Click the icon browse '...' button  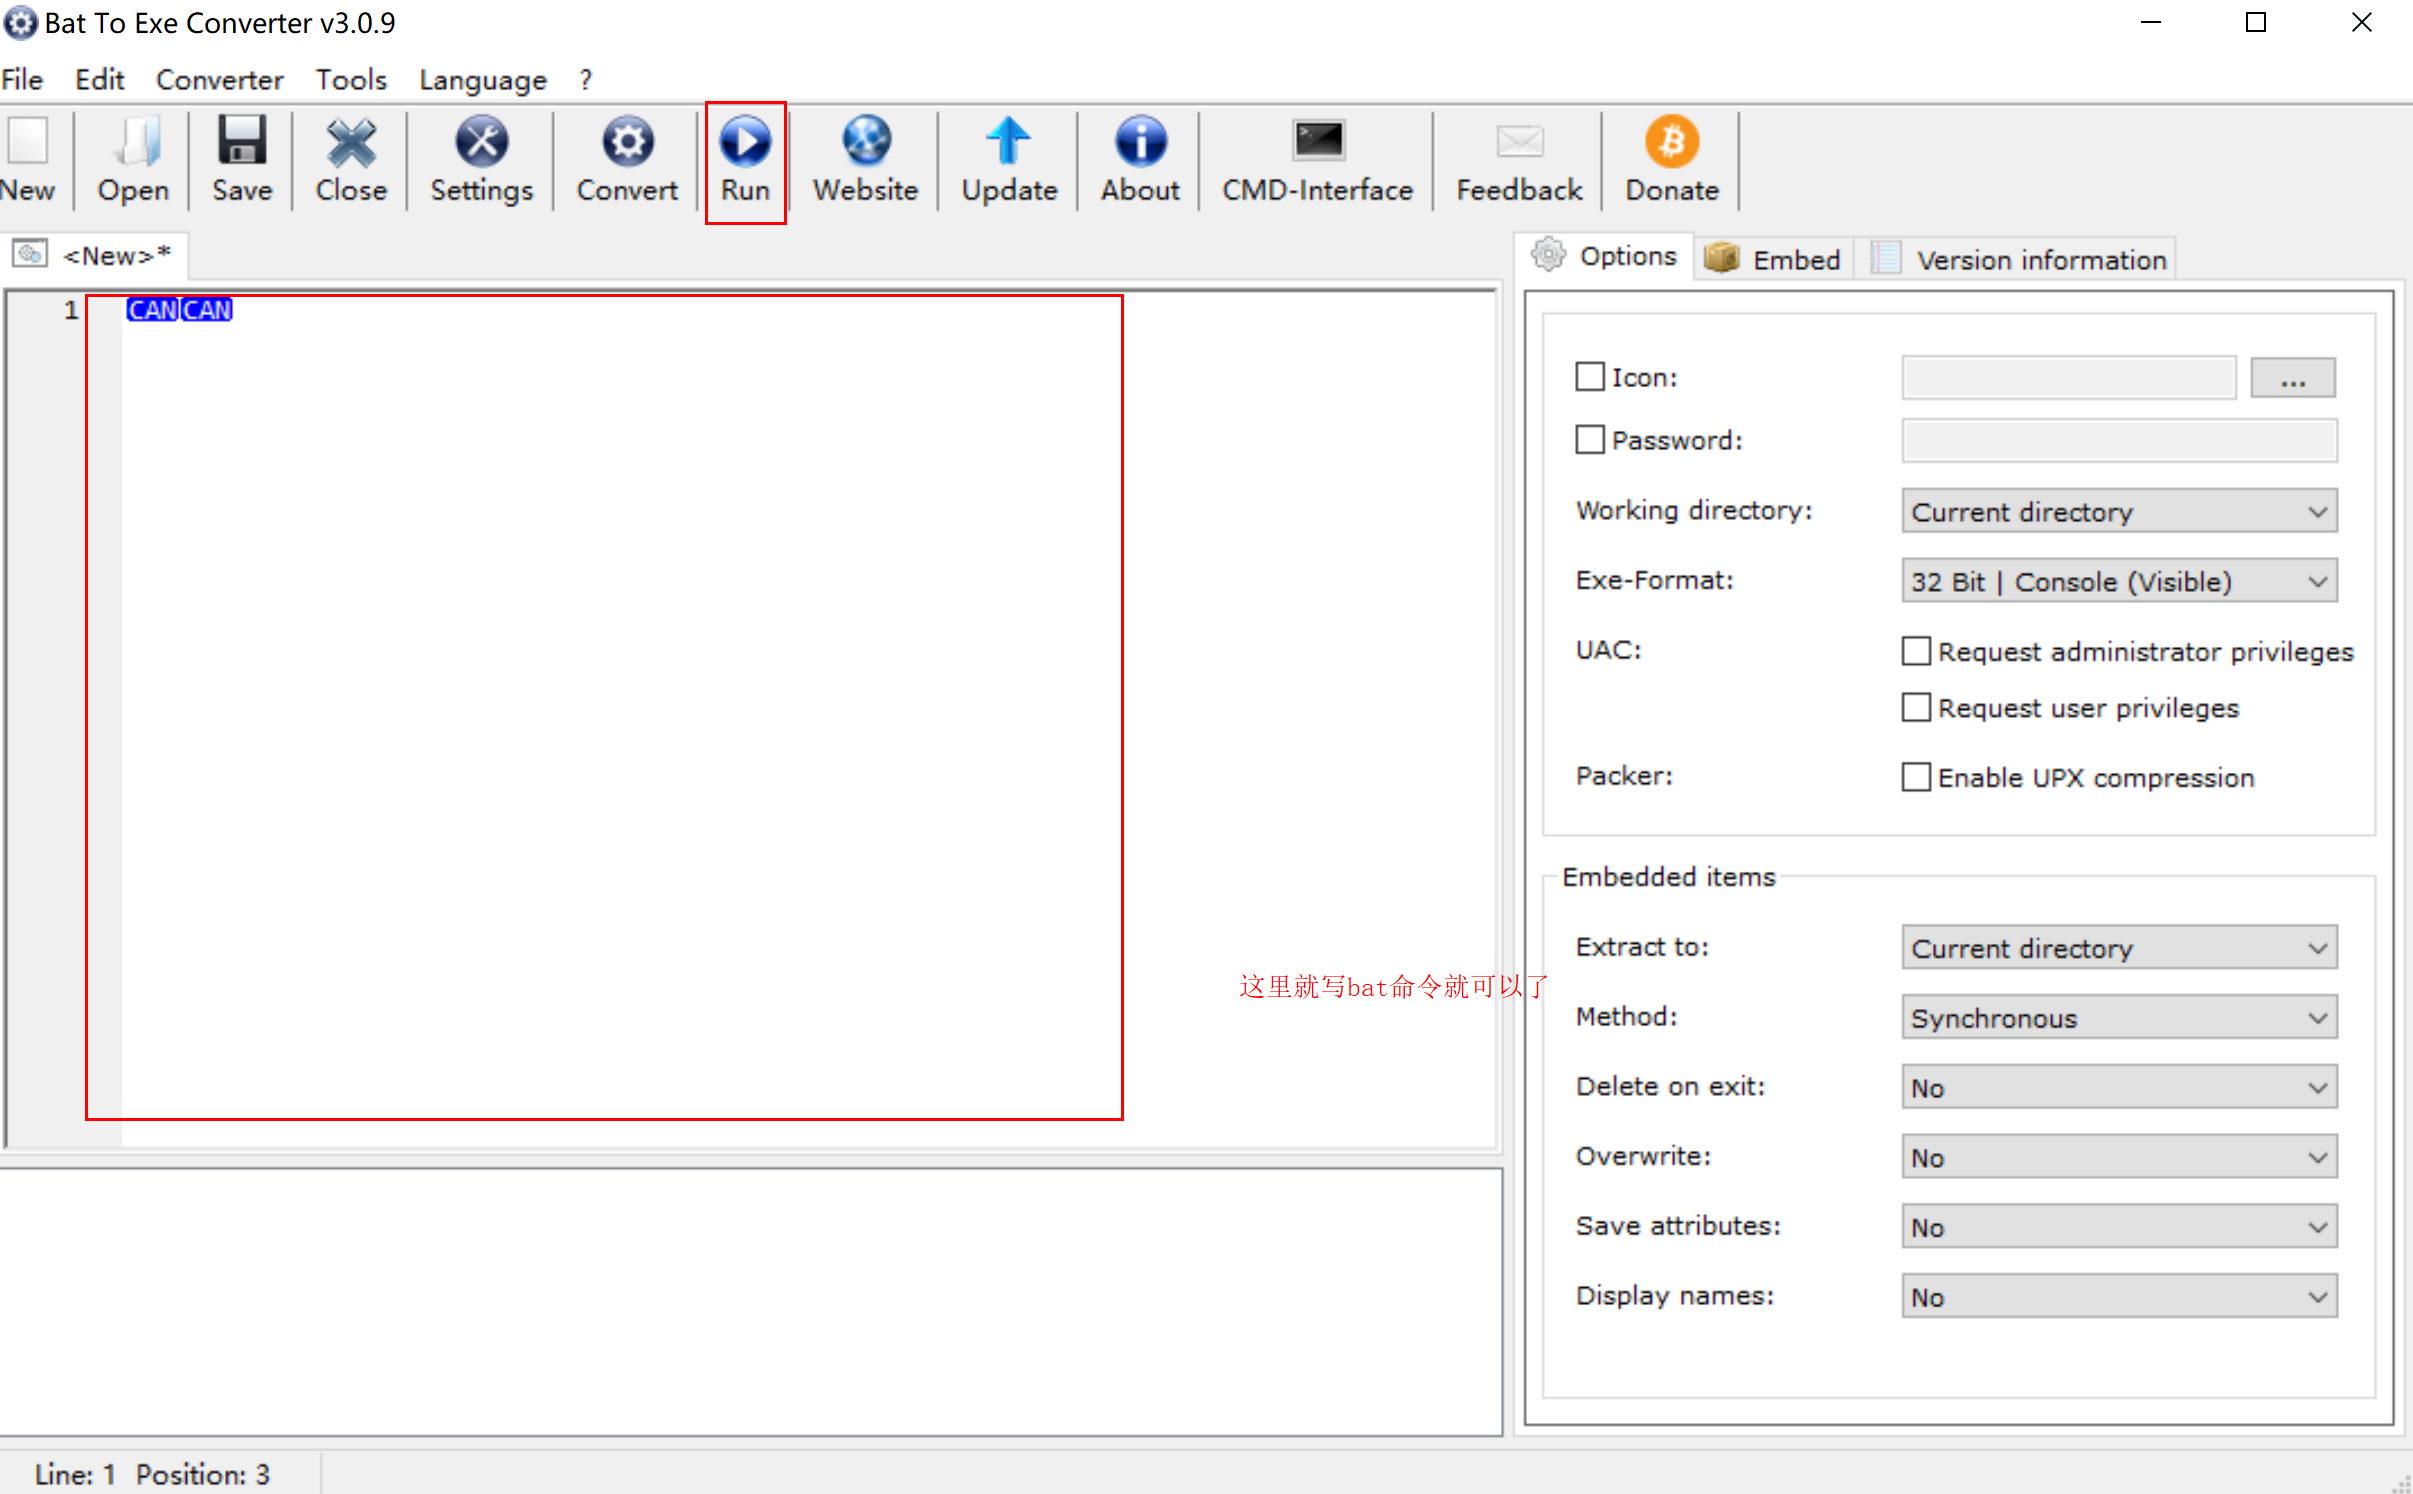tap(2292, 379)
